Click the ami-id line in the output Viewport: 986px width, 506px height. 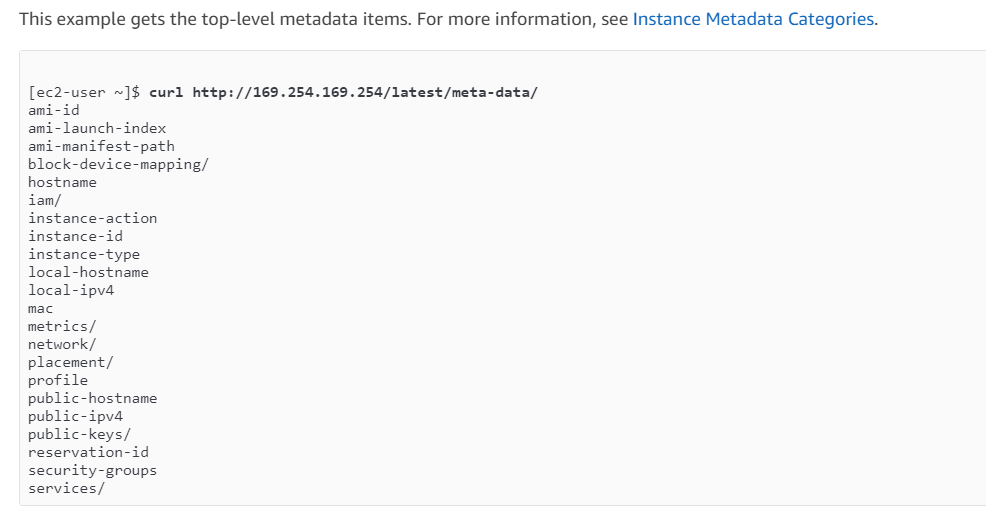pyautogui.click(x=53, y=110)
